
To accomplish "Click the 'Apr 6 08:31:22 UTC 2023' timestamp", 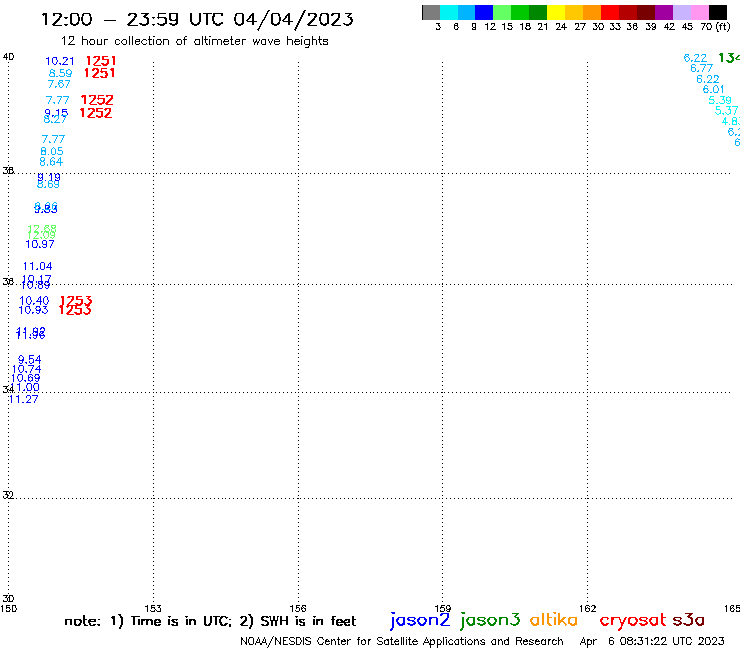I will (652, 641).
